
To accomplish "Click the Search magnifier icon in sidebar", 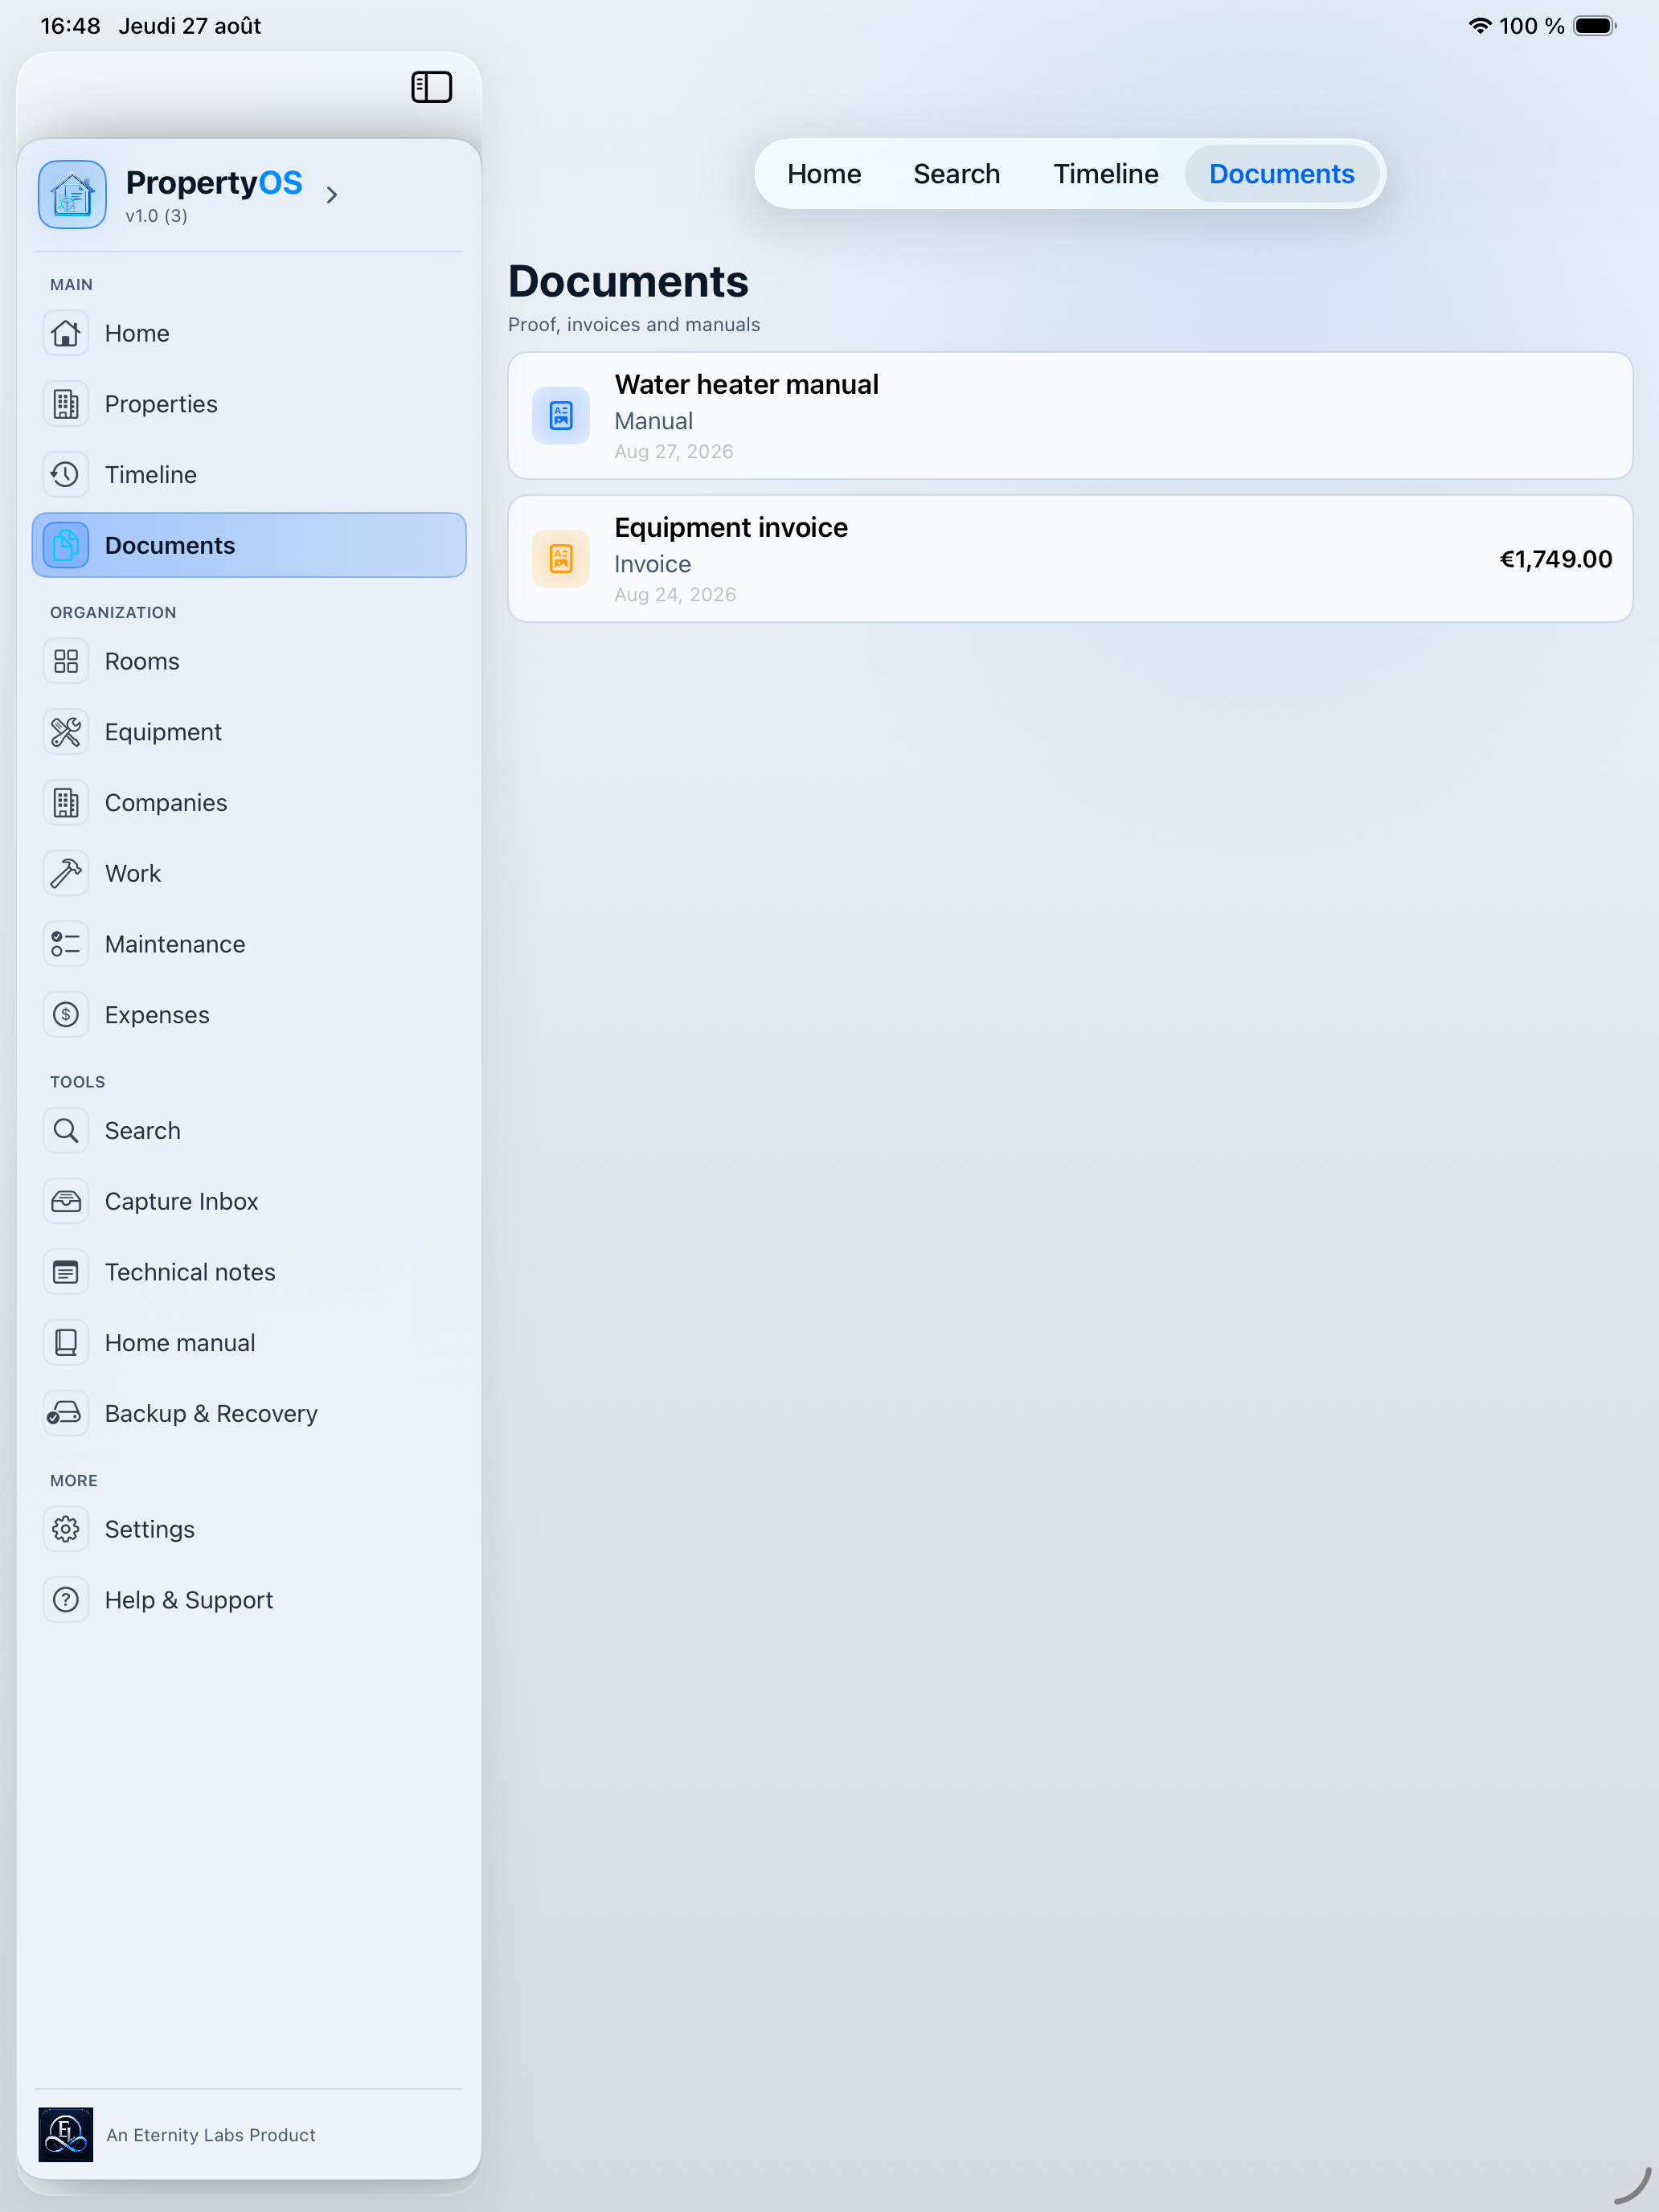I will [x=66, y=1130].
